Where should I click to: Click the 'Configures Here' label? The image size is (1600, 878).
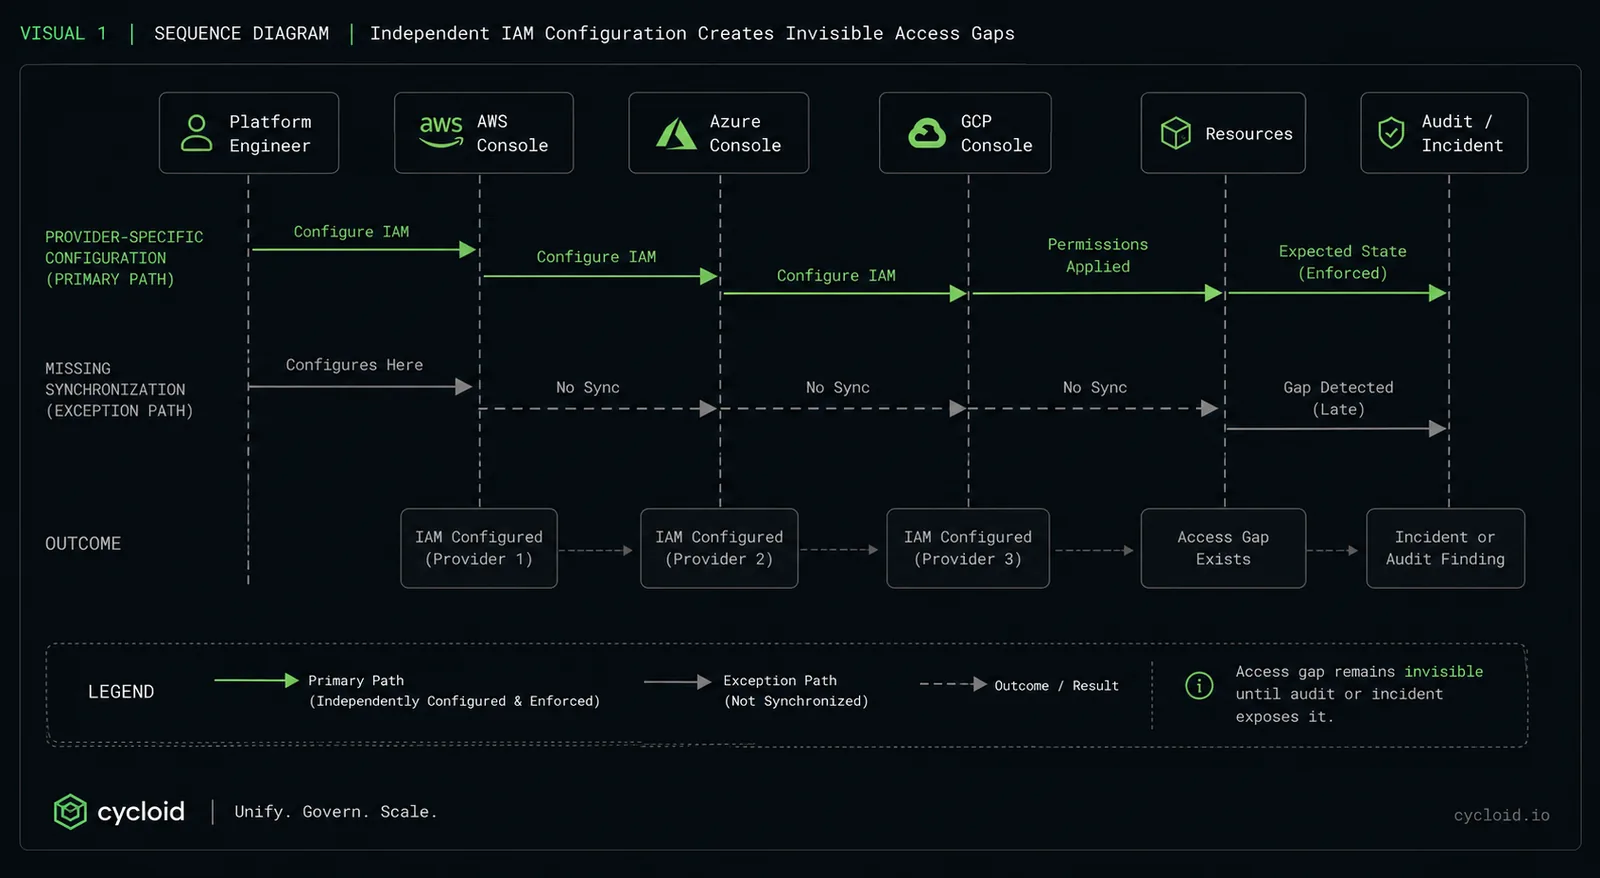point(354,365)
